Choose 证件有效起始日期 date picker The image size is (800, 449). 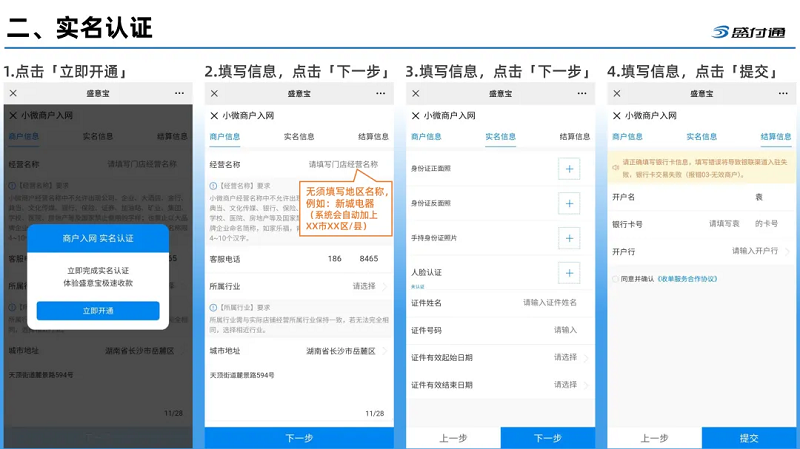point(566,357)
